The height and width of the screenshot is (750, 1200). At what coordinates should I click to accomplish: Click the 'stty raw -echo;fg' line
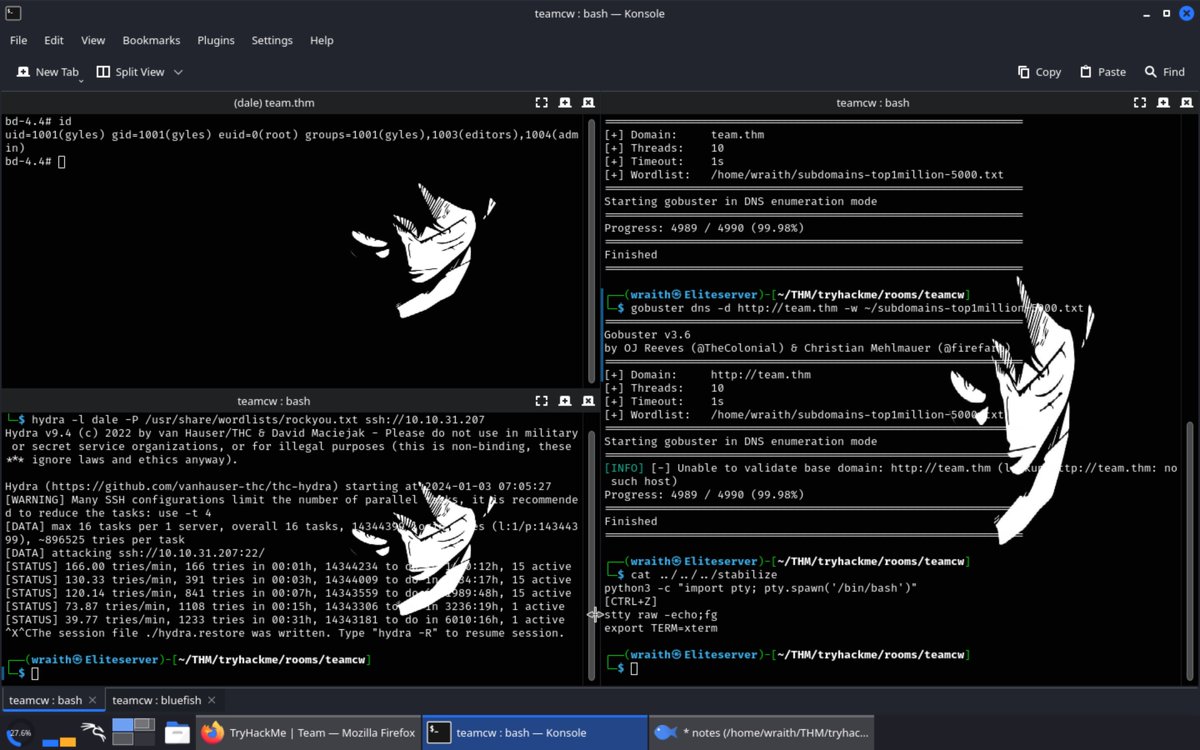(x=660, y=615)
